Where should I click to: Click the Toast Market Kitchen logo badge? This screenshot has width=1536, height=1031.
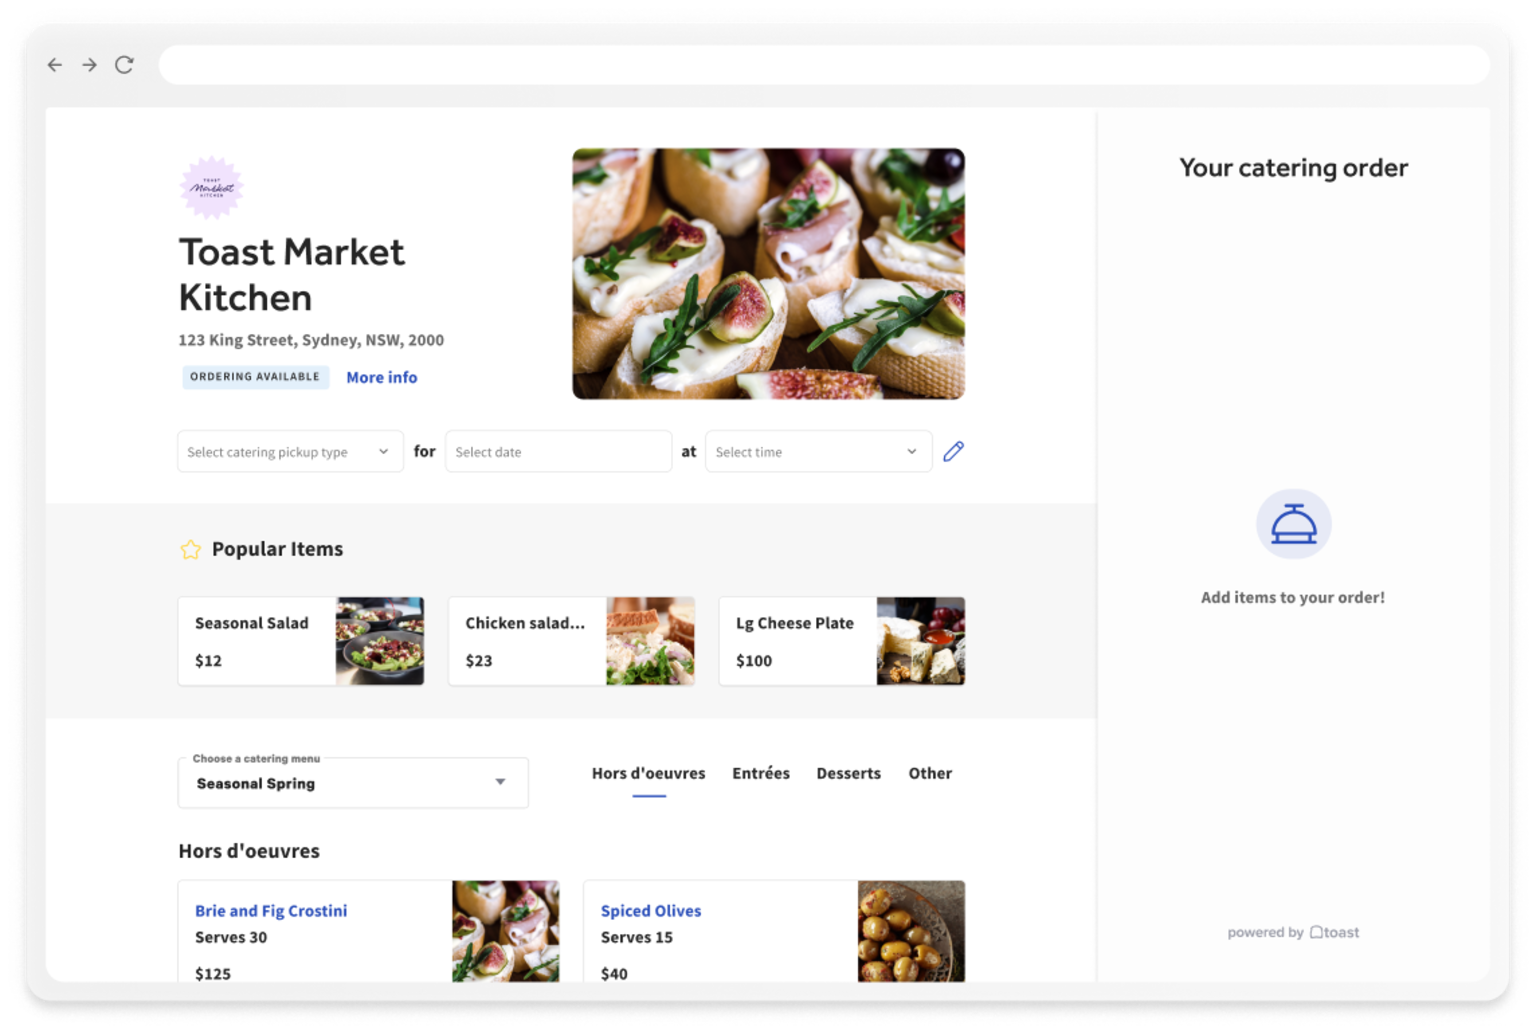(211, 187)
